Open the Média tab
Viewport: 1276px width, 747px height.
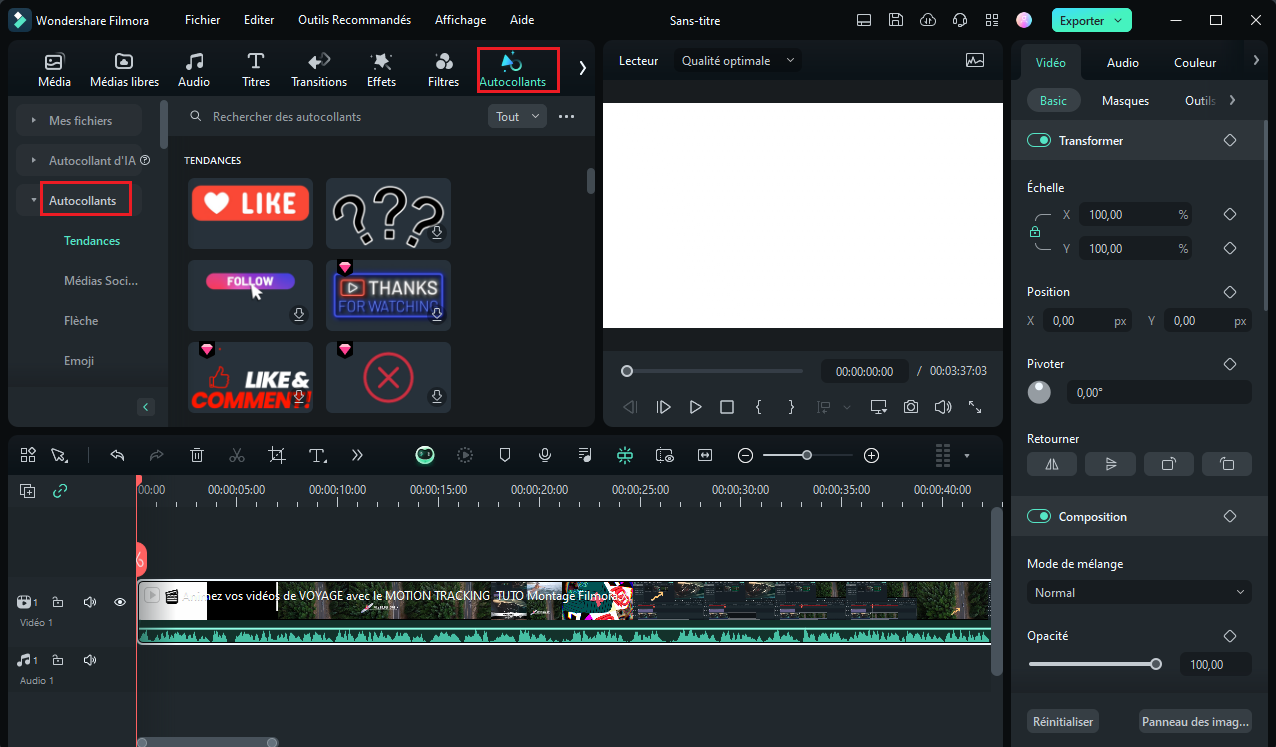[x=54, y=70]
